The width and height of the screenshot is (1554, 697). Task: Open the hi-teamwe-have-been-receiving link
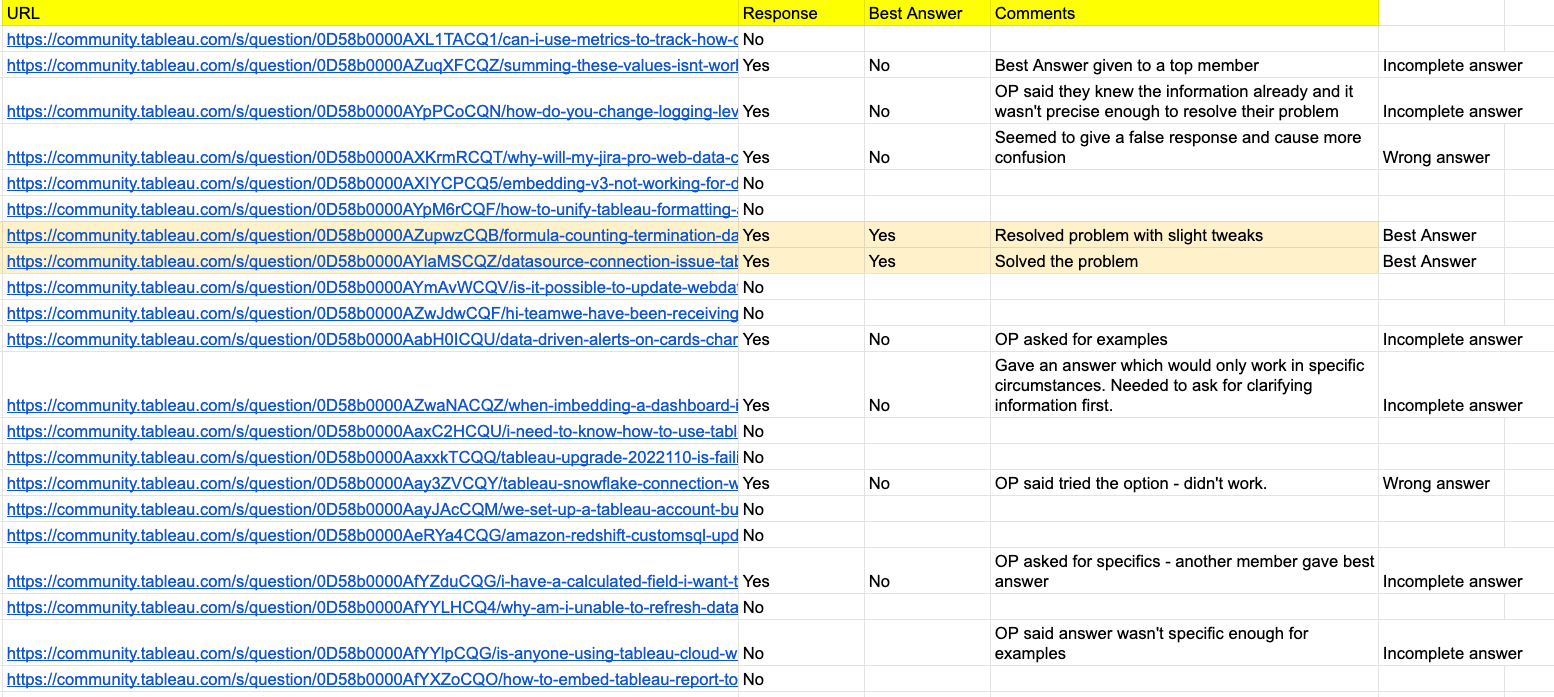click(372, 314)
